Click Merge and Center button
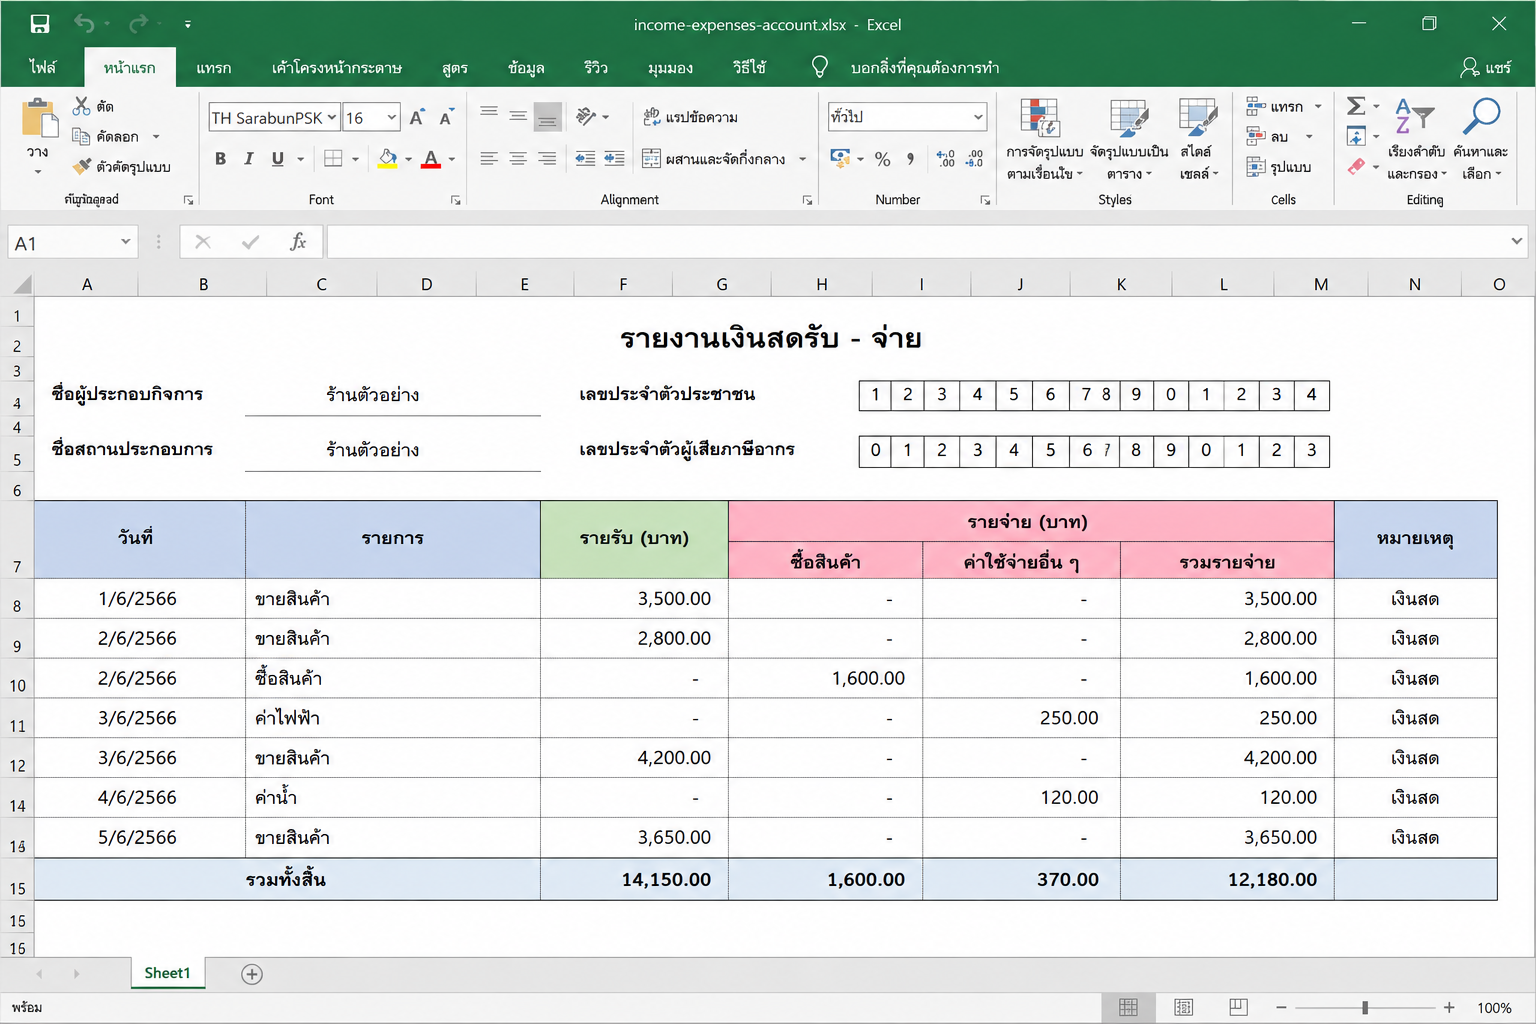This screenshot has width=1536, height=1024. pyautogui.click(x=714, y=159)
